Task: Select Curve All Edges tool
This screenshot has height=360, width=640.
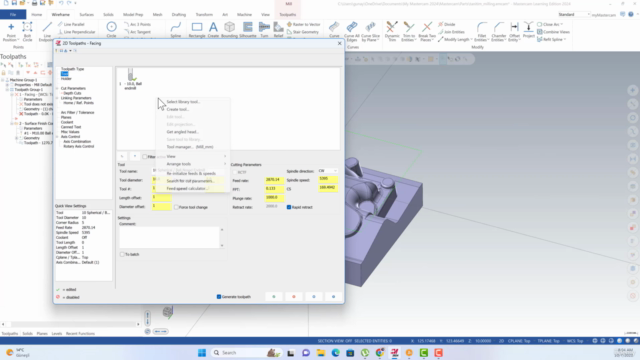Action: point(351,31)
